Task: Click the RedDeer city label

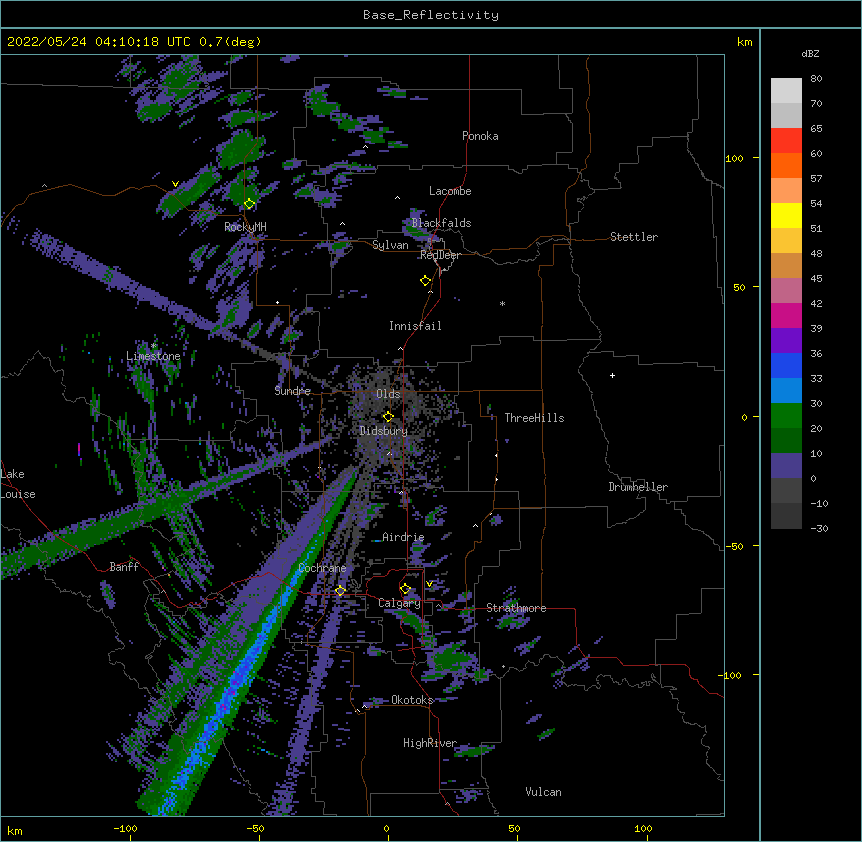Action: [x=440, y=255]
